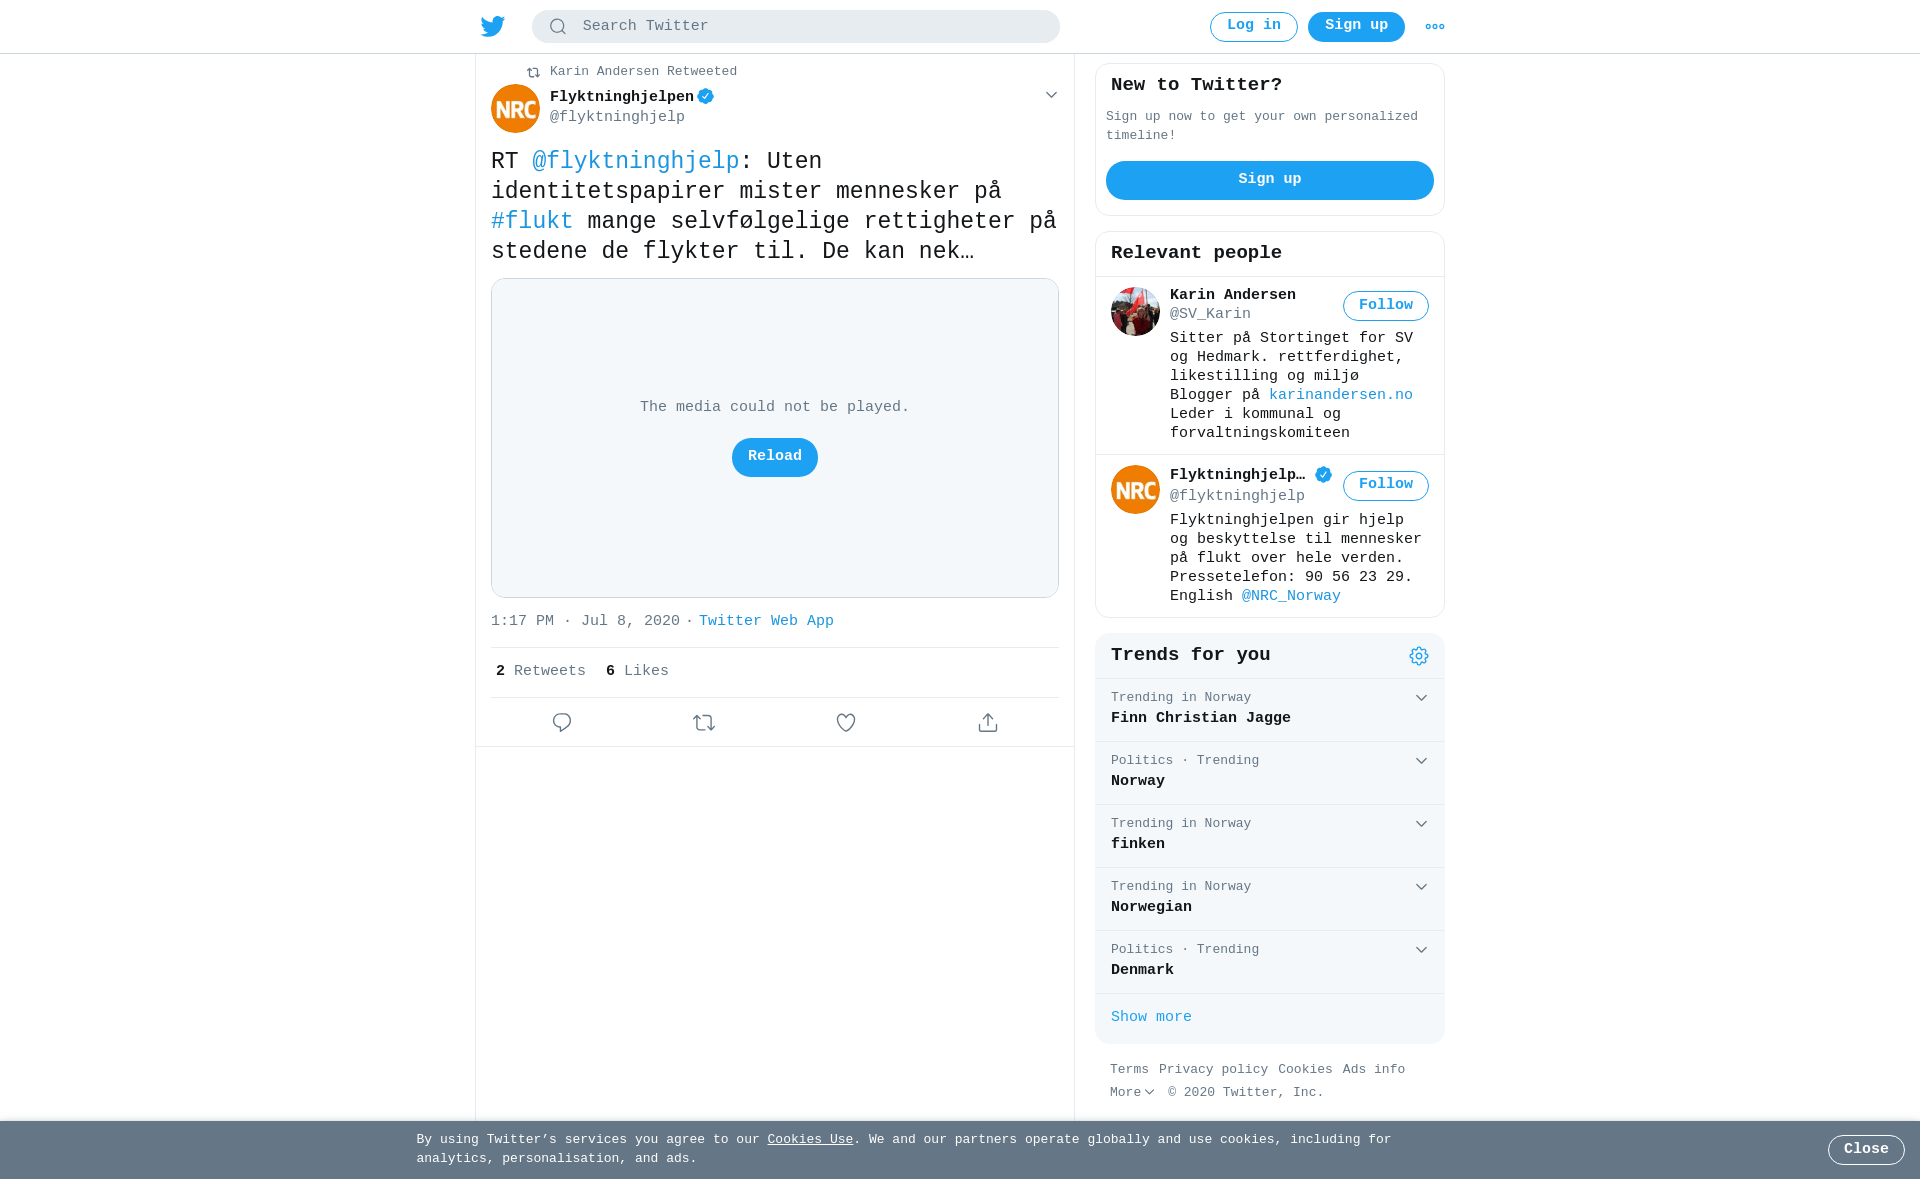The width and height of the screenshot is (1920, 1179).
Task: Click the Log in button
Action: pos(1254,27)
